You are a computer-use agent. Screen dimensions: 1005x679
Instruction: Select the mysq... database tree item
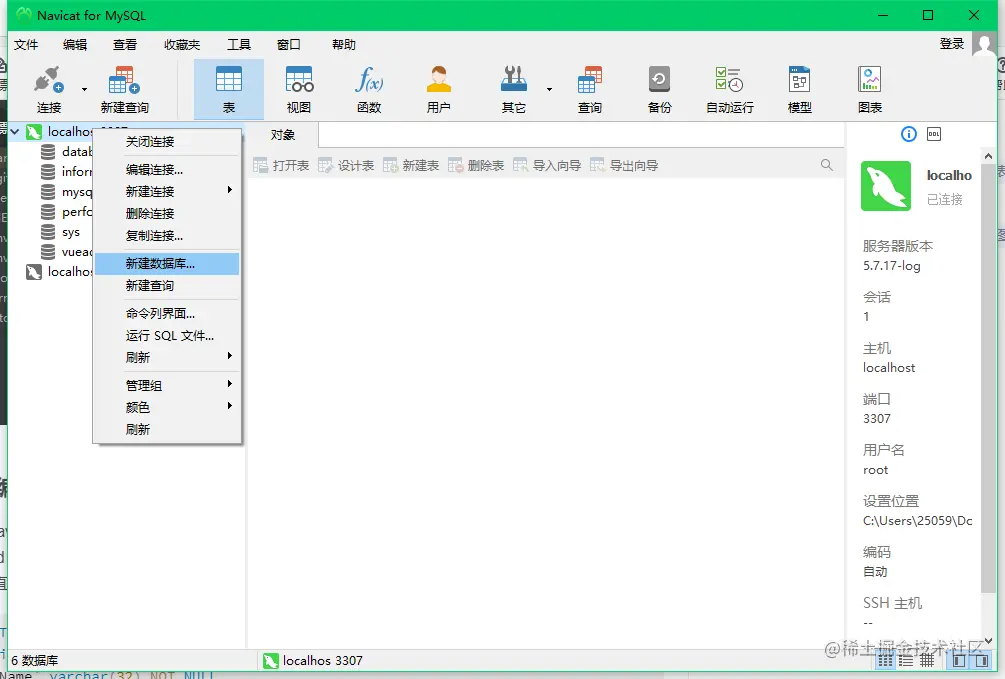(x=66, y=192)
